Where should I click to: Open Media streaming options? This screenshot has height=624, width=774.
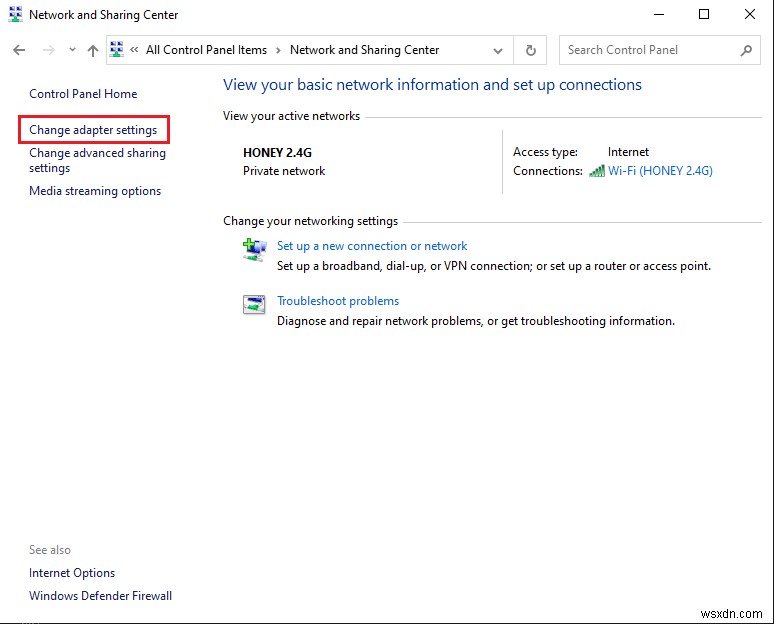tap(95, 191)
